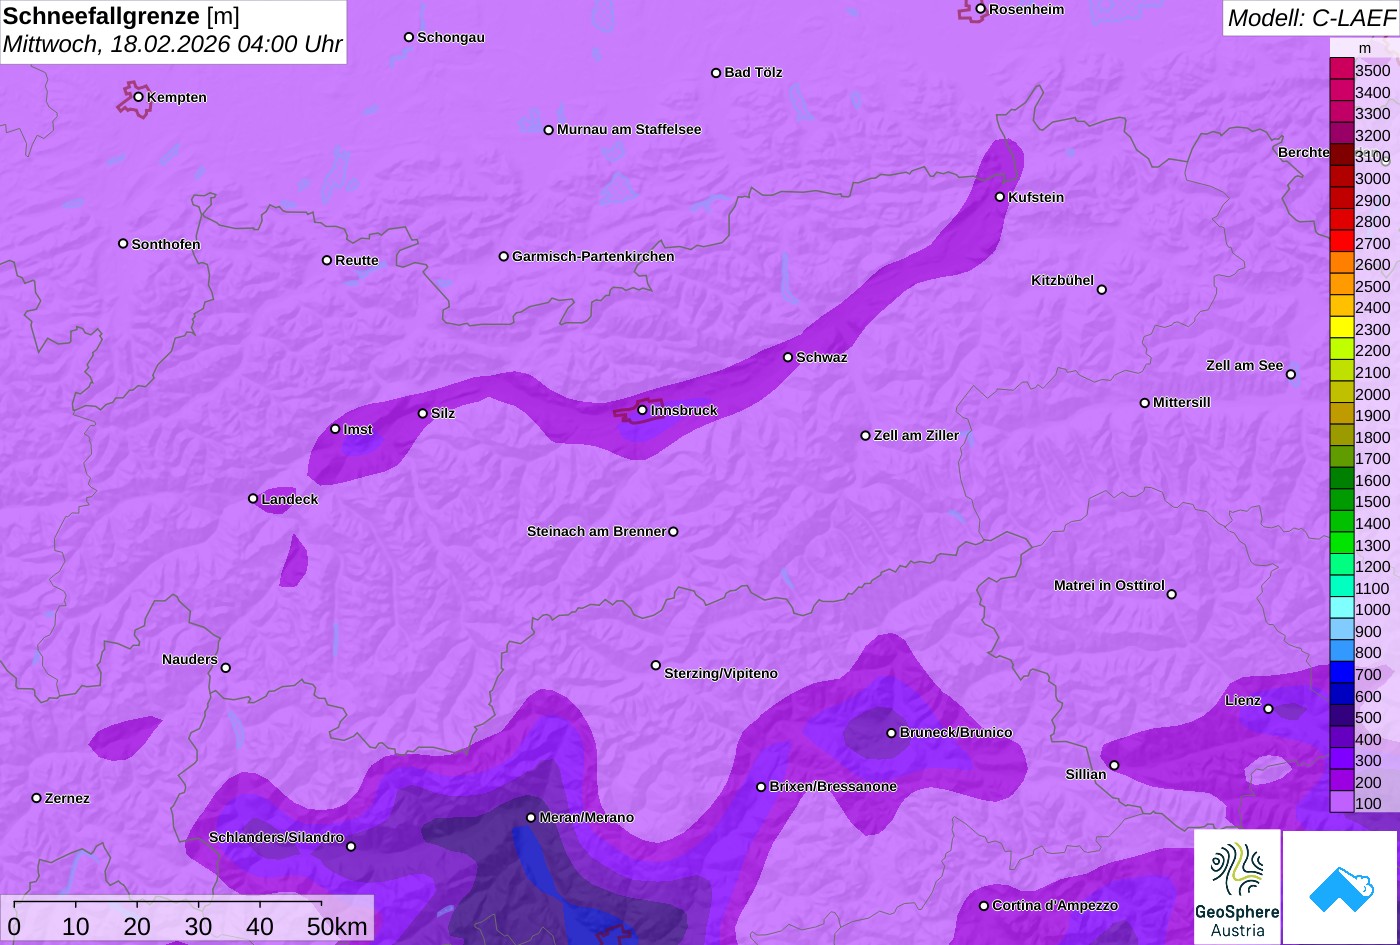Click the '50km' scale bar label
This screenshot has width=1400, height=945.
[337, 926]
